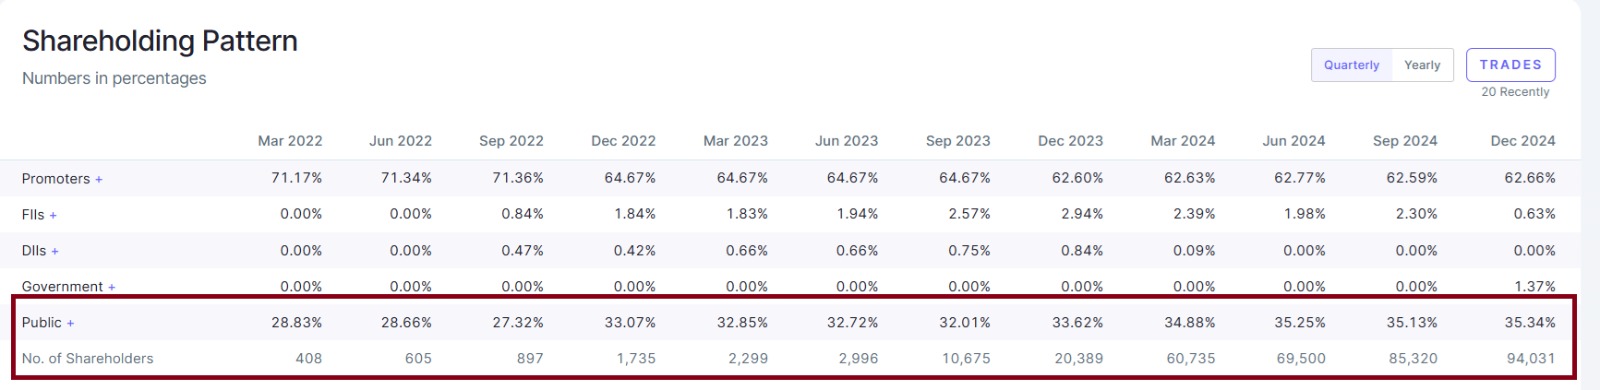The image size is (1600, 390).
Task: Switch to Yearly view
Action: point(1422,65)
